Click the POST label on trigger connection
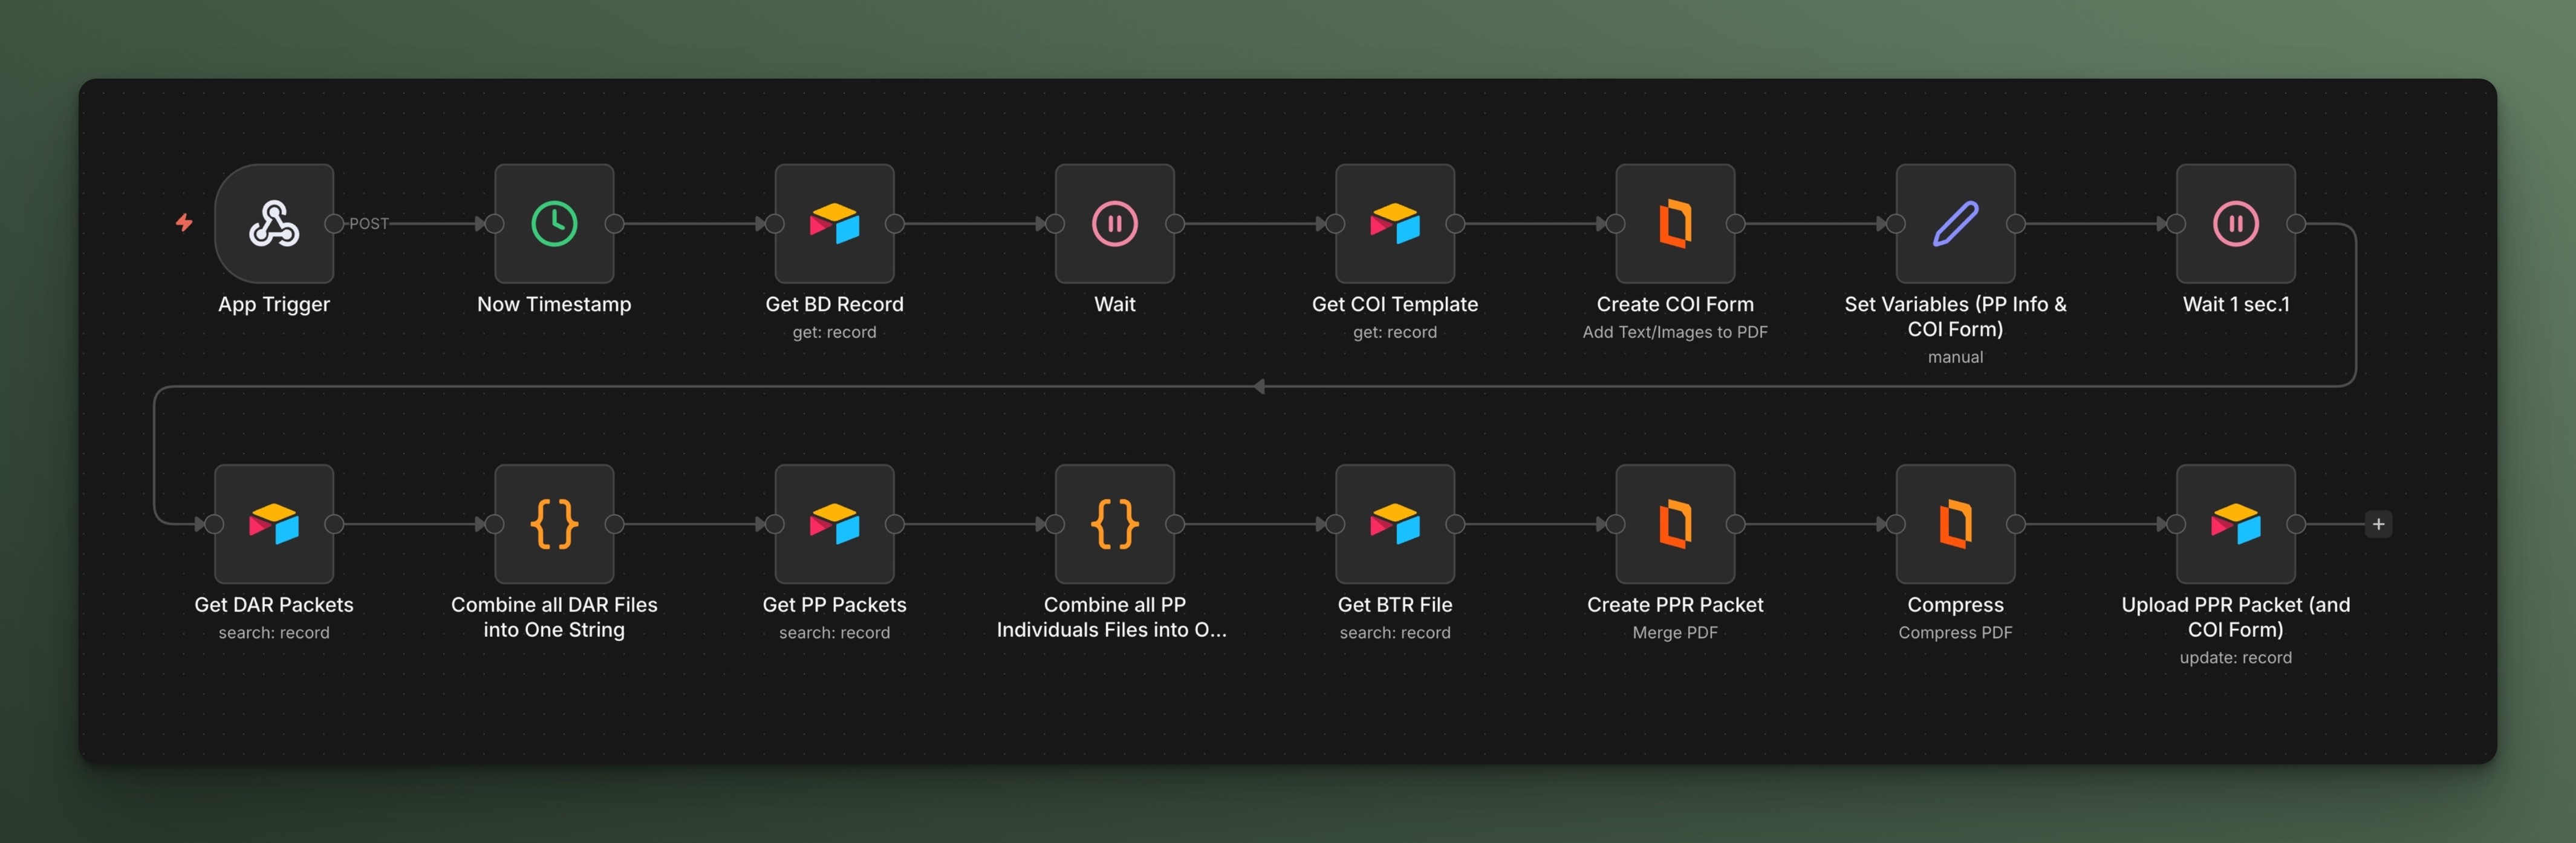 (x=368, y=224)
